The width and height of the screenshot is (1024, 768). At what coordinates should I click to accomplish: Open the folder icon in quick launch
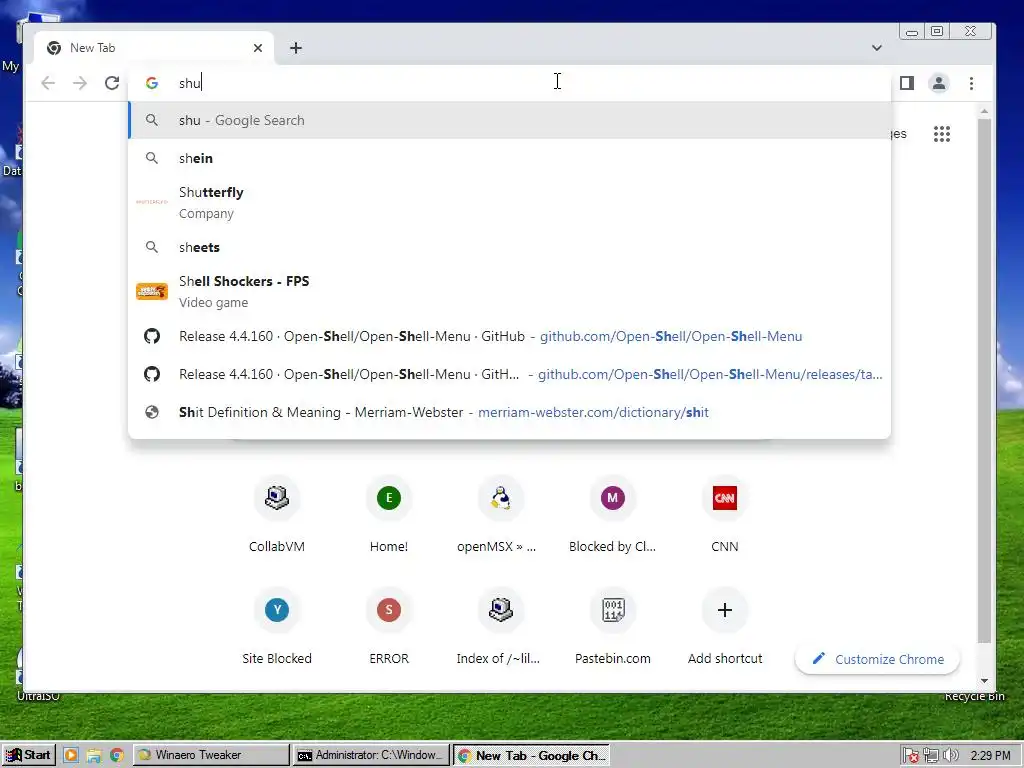[94, 756]
